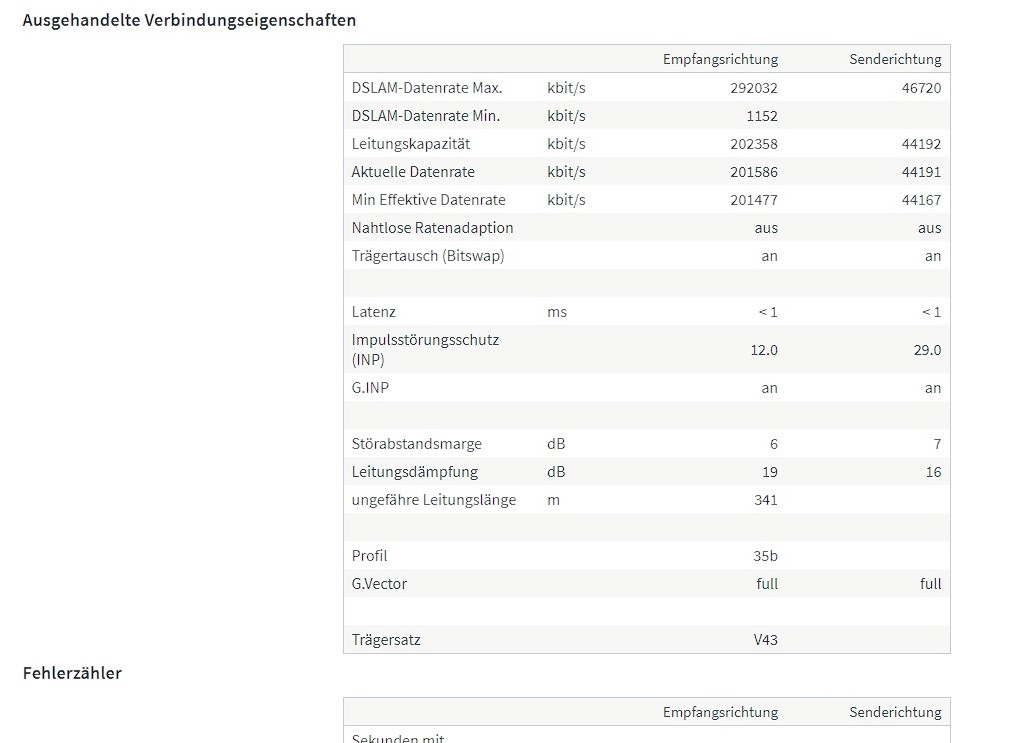The height and width of the screenshot is (743, 1027).
Task: Click Senderichtung header in Fehlerzähler table
Action: click(895, 712)
